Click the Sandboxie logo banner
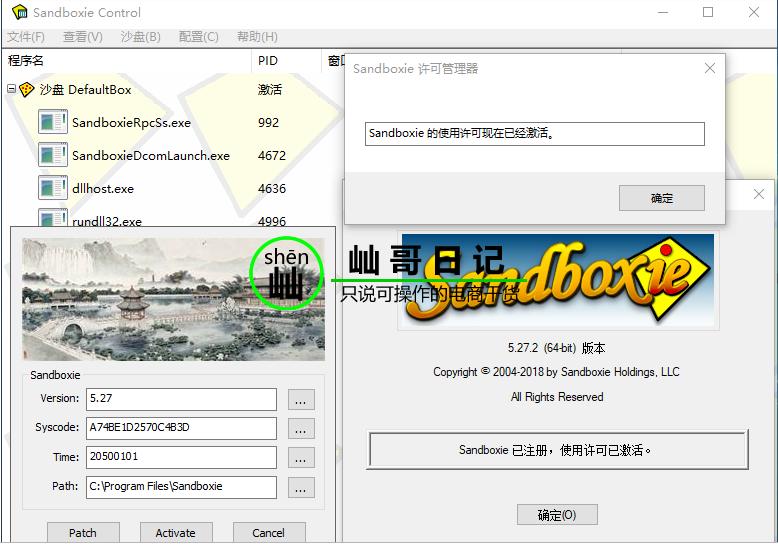Image resolution: width=778 pixels, height=546 pixels. point(558,280)
